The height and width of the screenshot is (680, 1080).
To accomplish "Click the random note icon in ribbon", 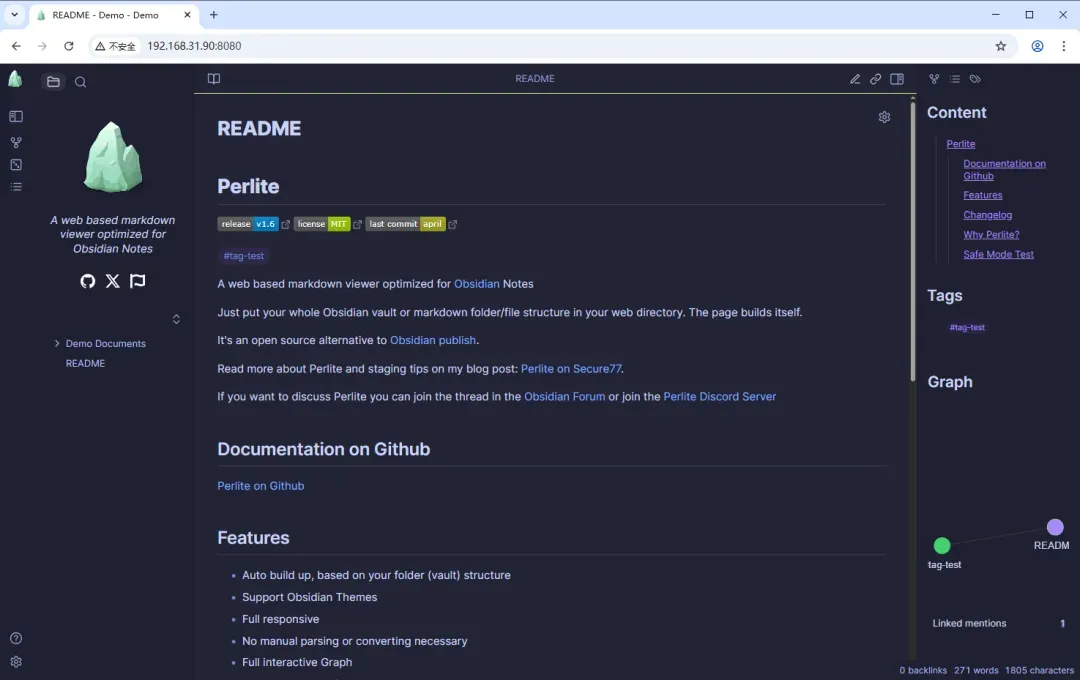I will pyautogui.click(x=16, y=165).
